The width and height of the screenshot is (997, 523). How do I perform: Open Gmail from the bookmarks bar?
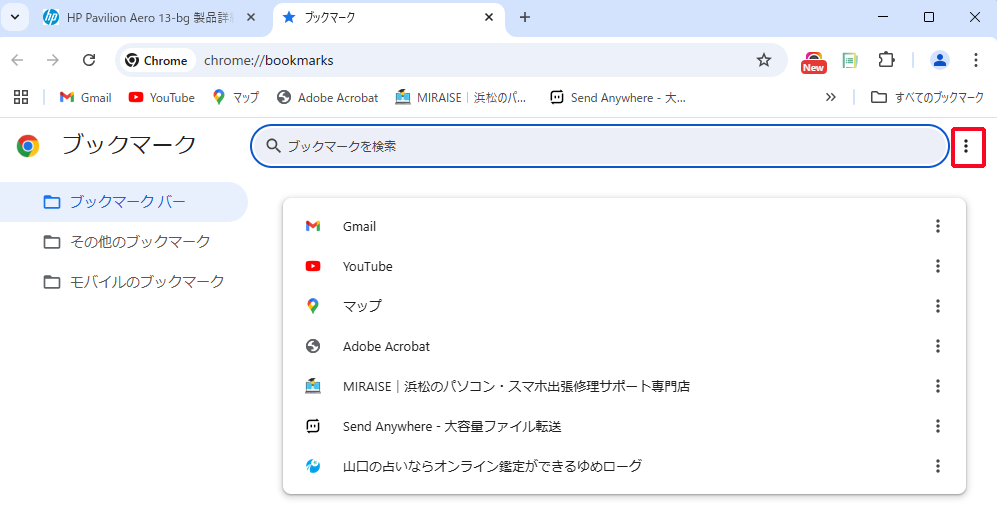click(85, 97)
